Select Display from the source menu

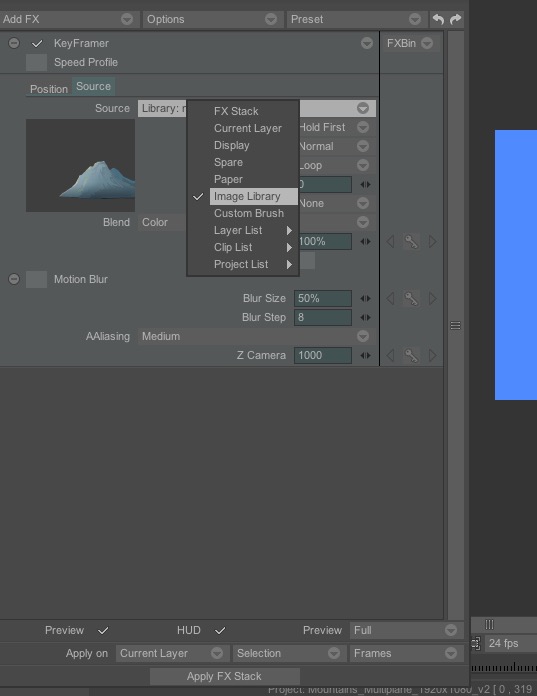232,145
